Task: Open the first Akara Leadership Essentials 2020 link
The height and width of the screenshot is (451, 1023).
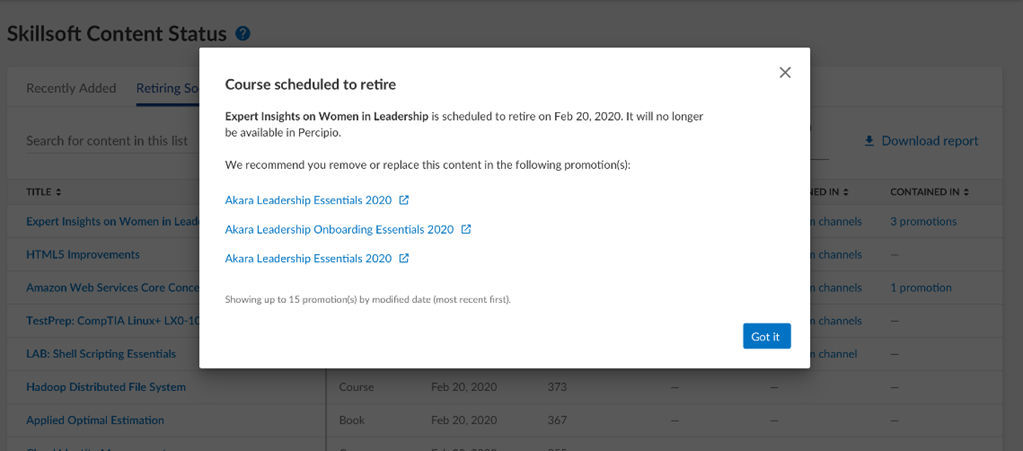Action: (x=308, y=201)
